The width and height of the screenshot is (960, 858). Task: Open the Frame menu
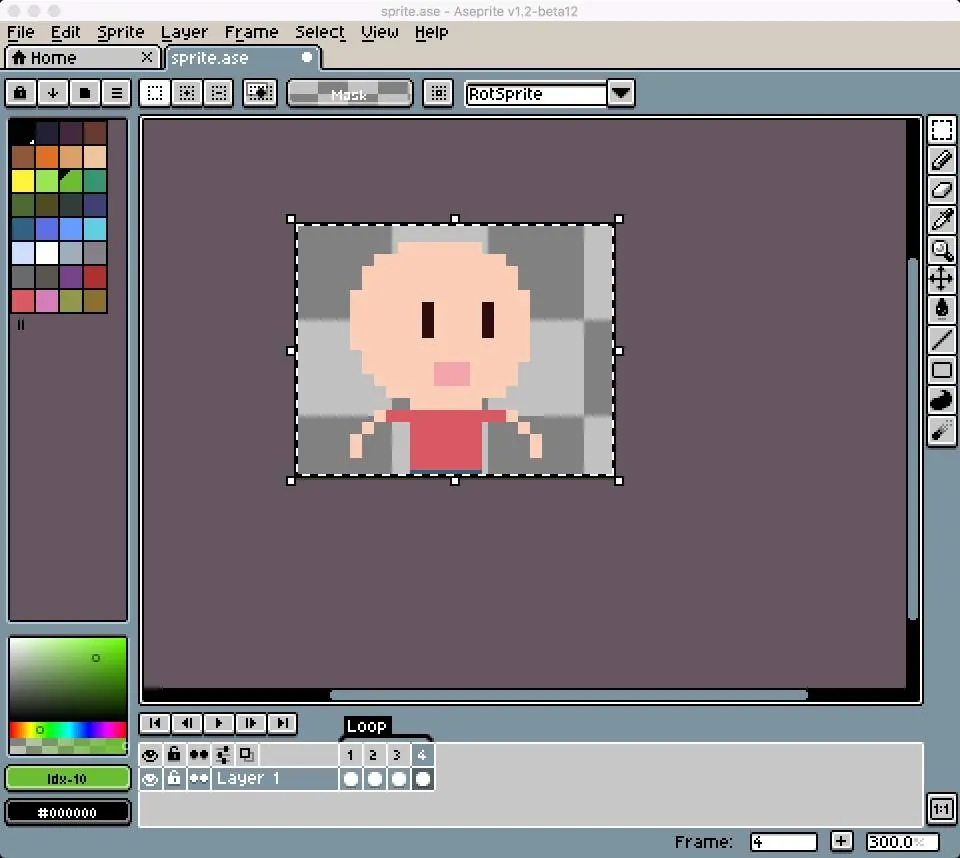(252, 32)
